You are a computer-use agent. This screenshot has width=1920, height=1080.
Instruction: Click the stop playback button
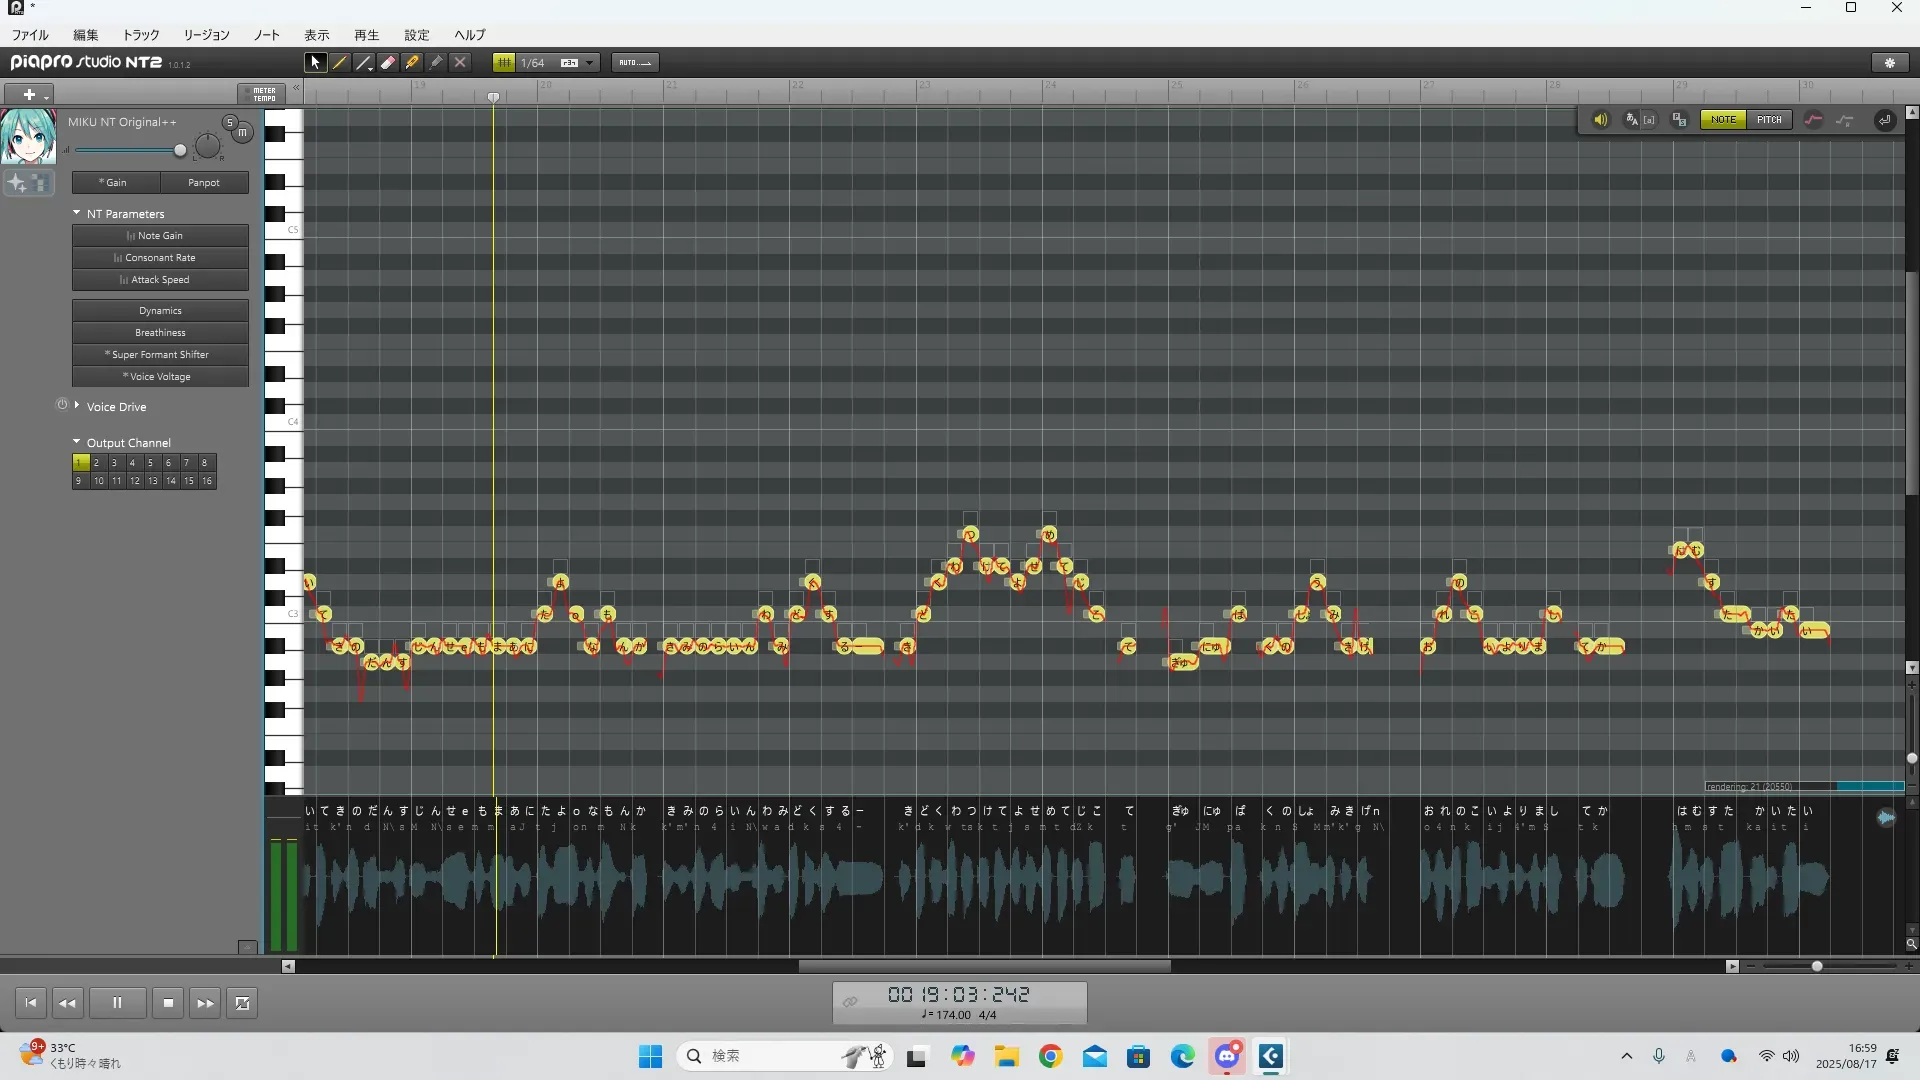(x=168, y=1003)
